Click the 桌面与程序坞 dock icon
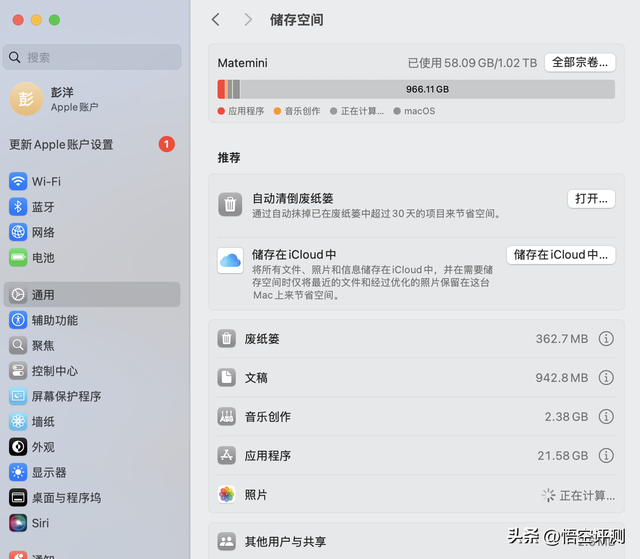The image size is (640, 559). (x=18, y=498)
